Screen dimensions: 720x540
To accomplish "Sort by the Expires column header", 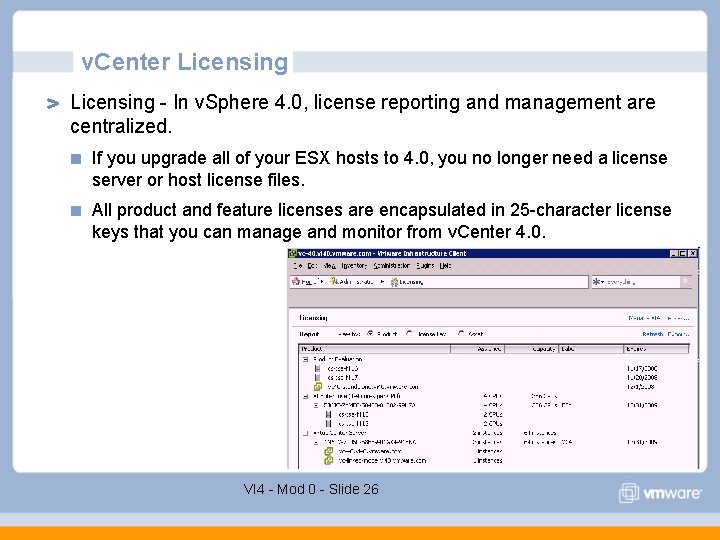I will (657, 349).
